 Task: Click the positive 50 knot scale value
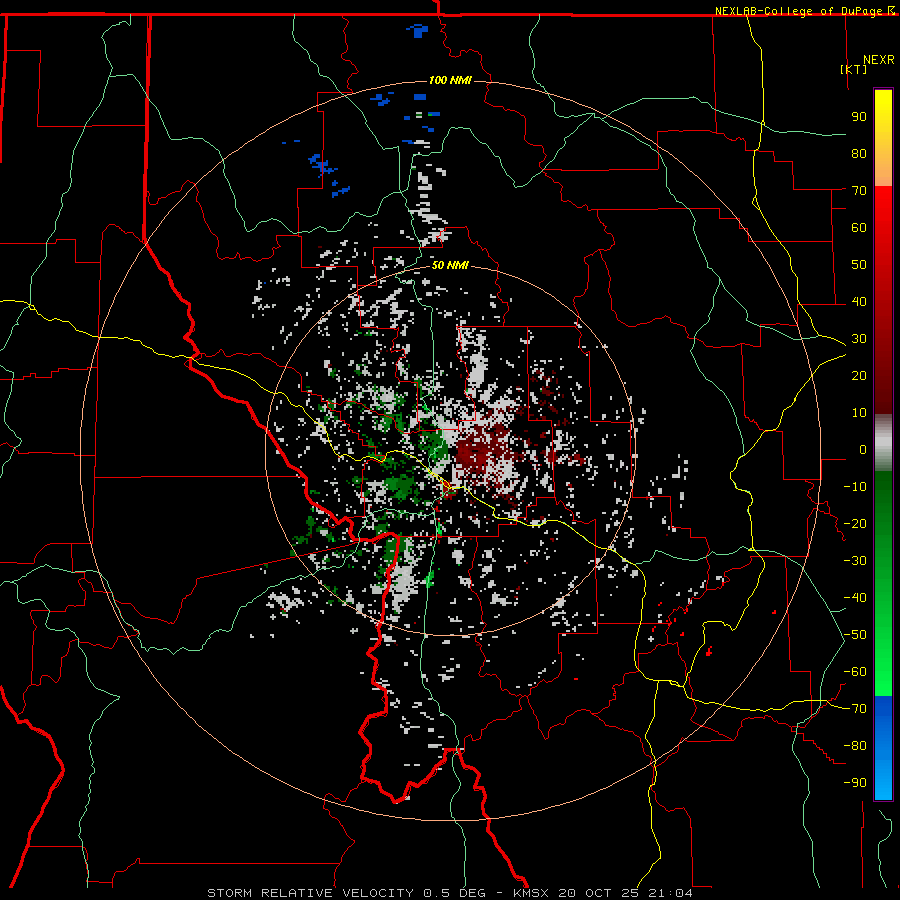click(x=859, y=265)
